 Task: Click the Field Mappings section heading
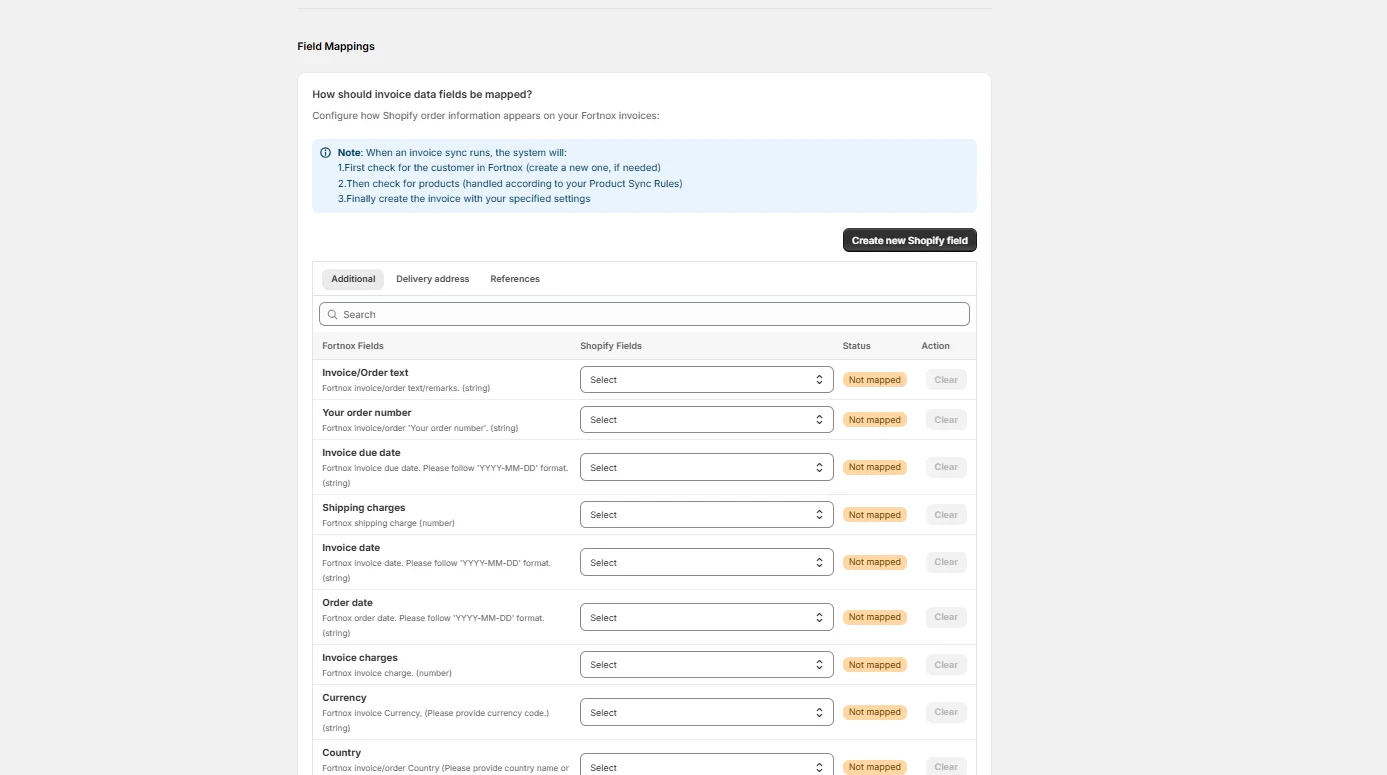(x=336, y=46)
